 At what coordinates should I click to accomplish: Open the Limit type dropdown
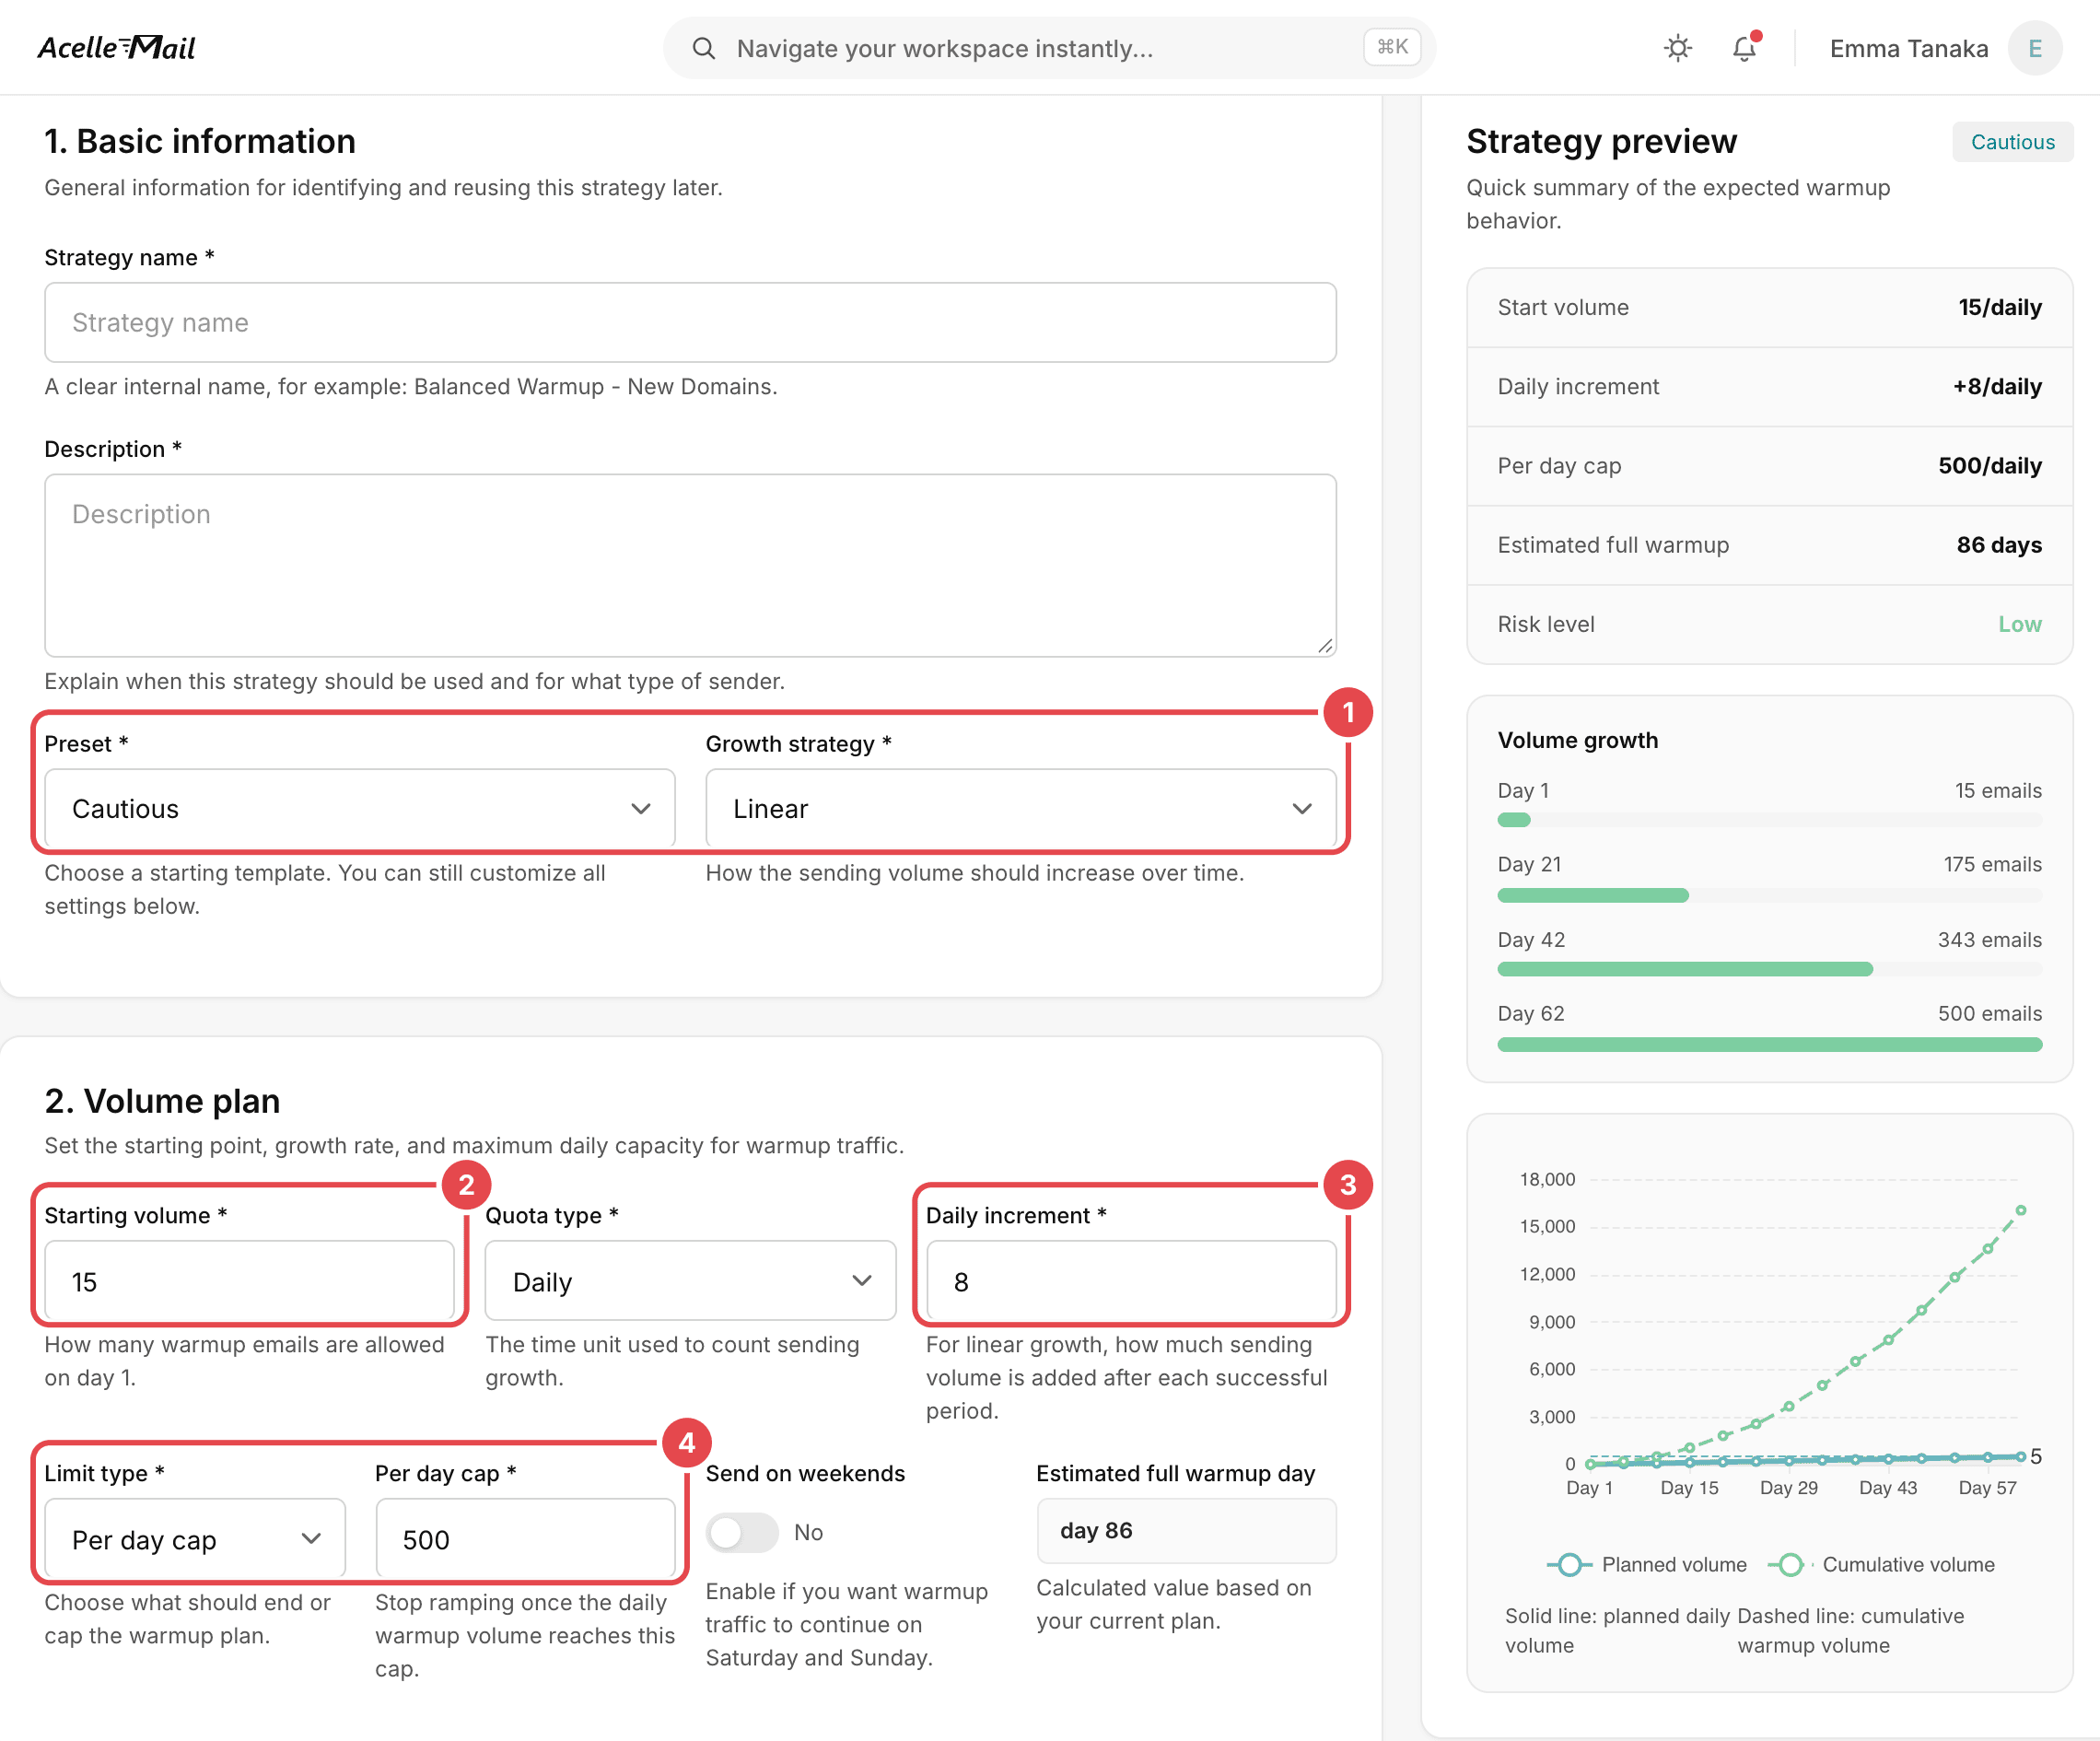point(195,1539)
